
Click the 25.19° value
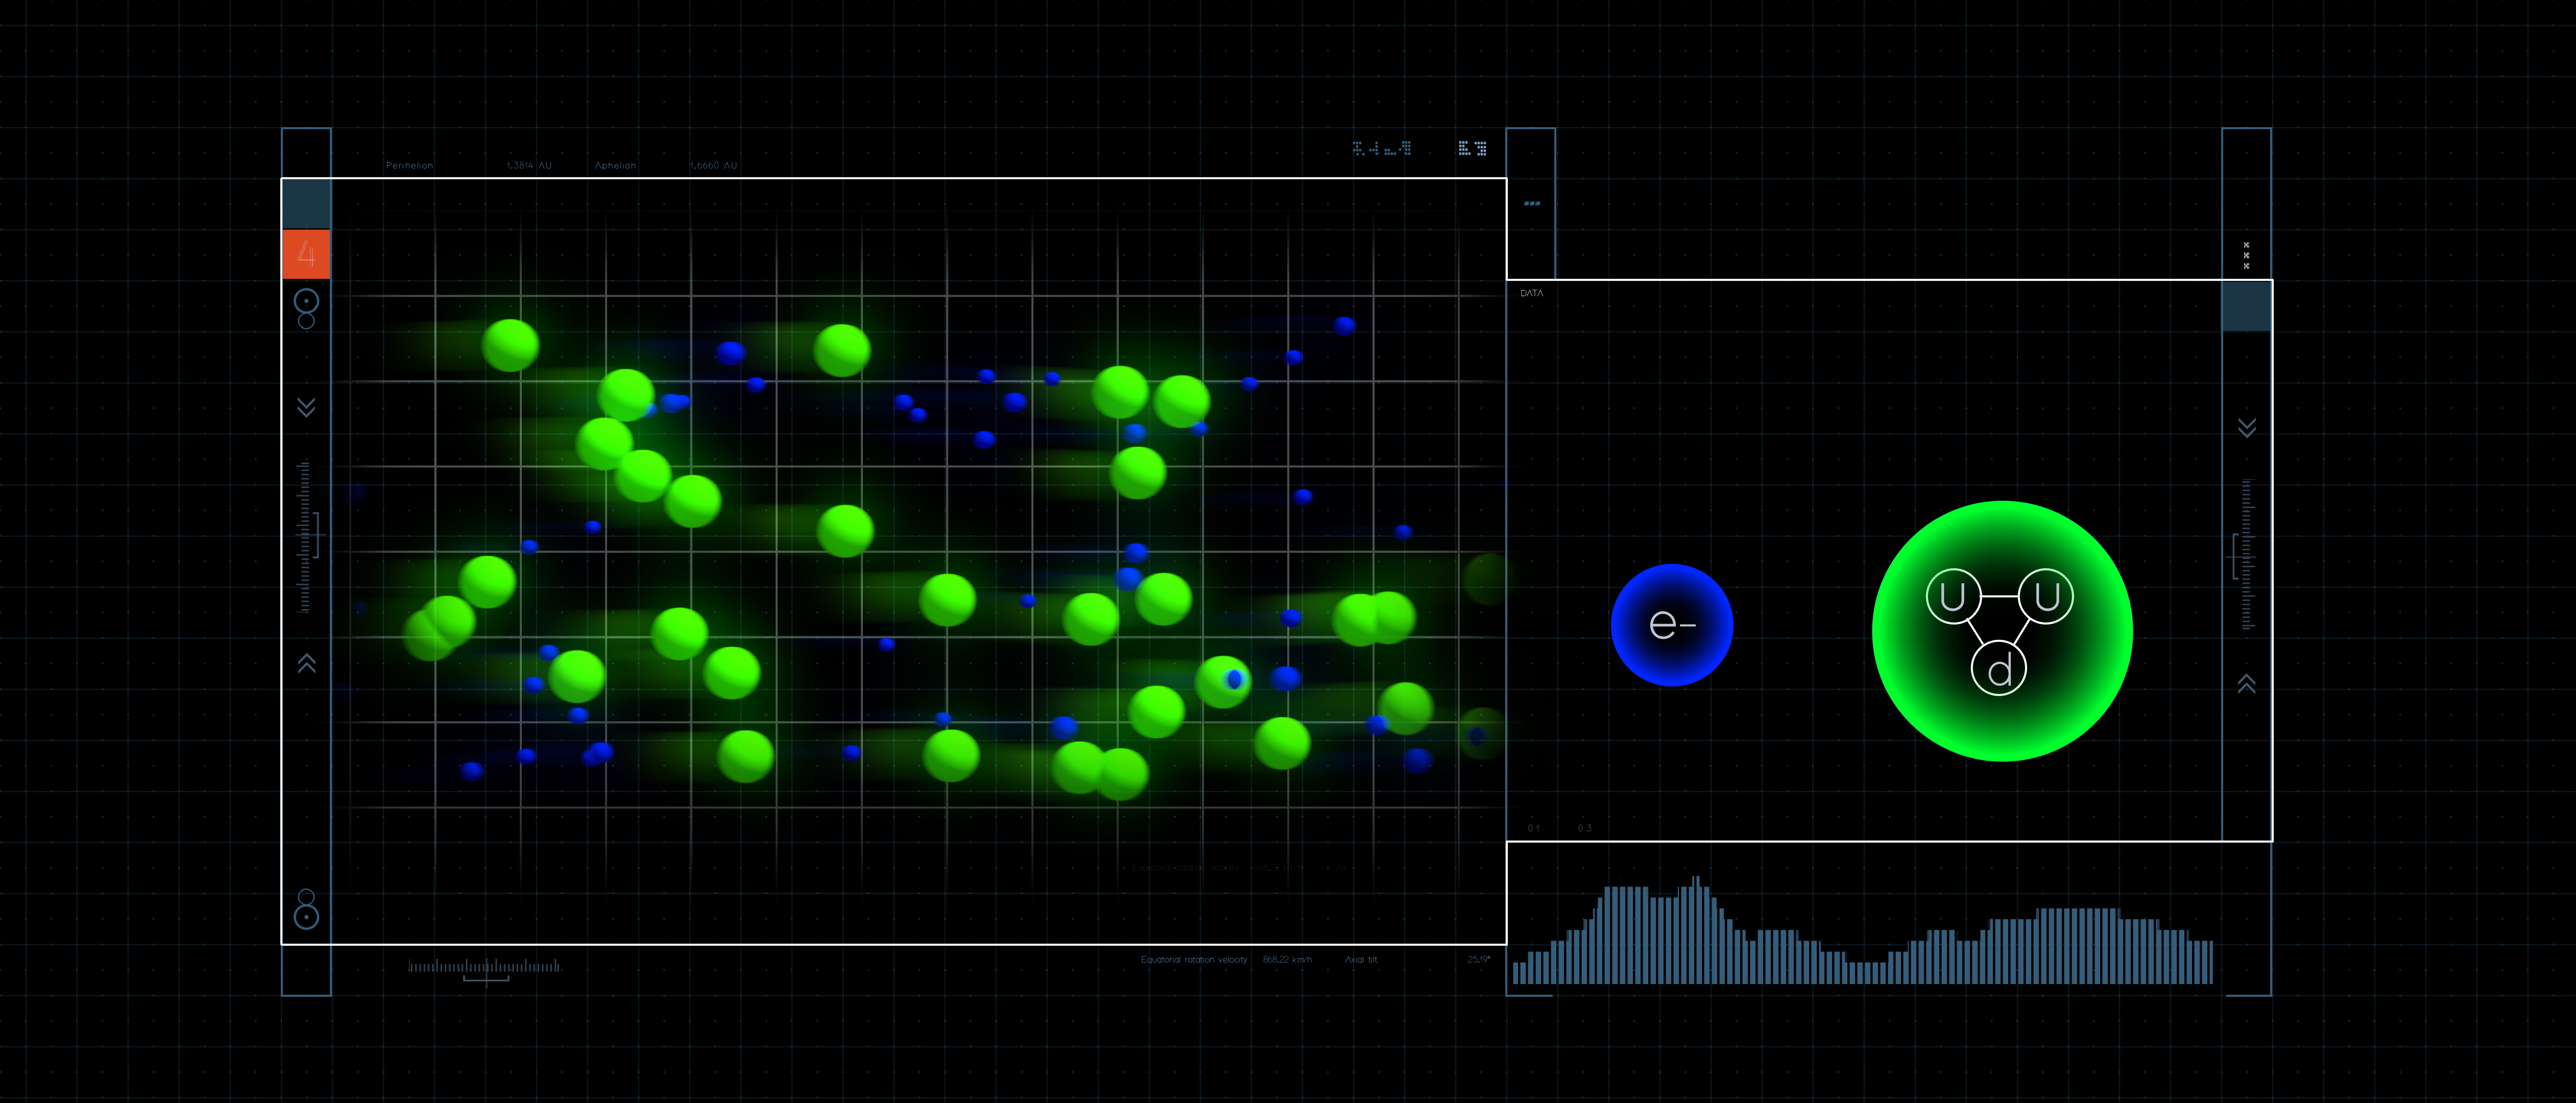[1478, 959]
